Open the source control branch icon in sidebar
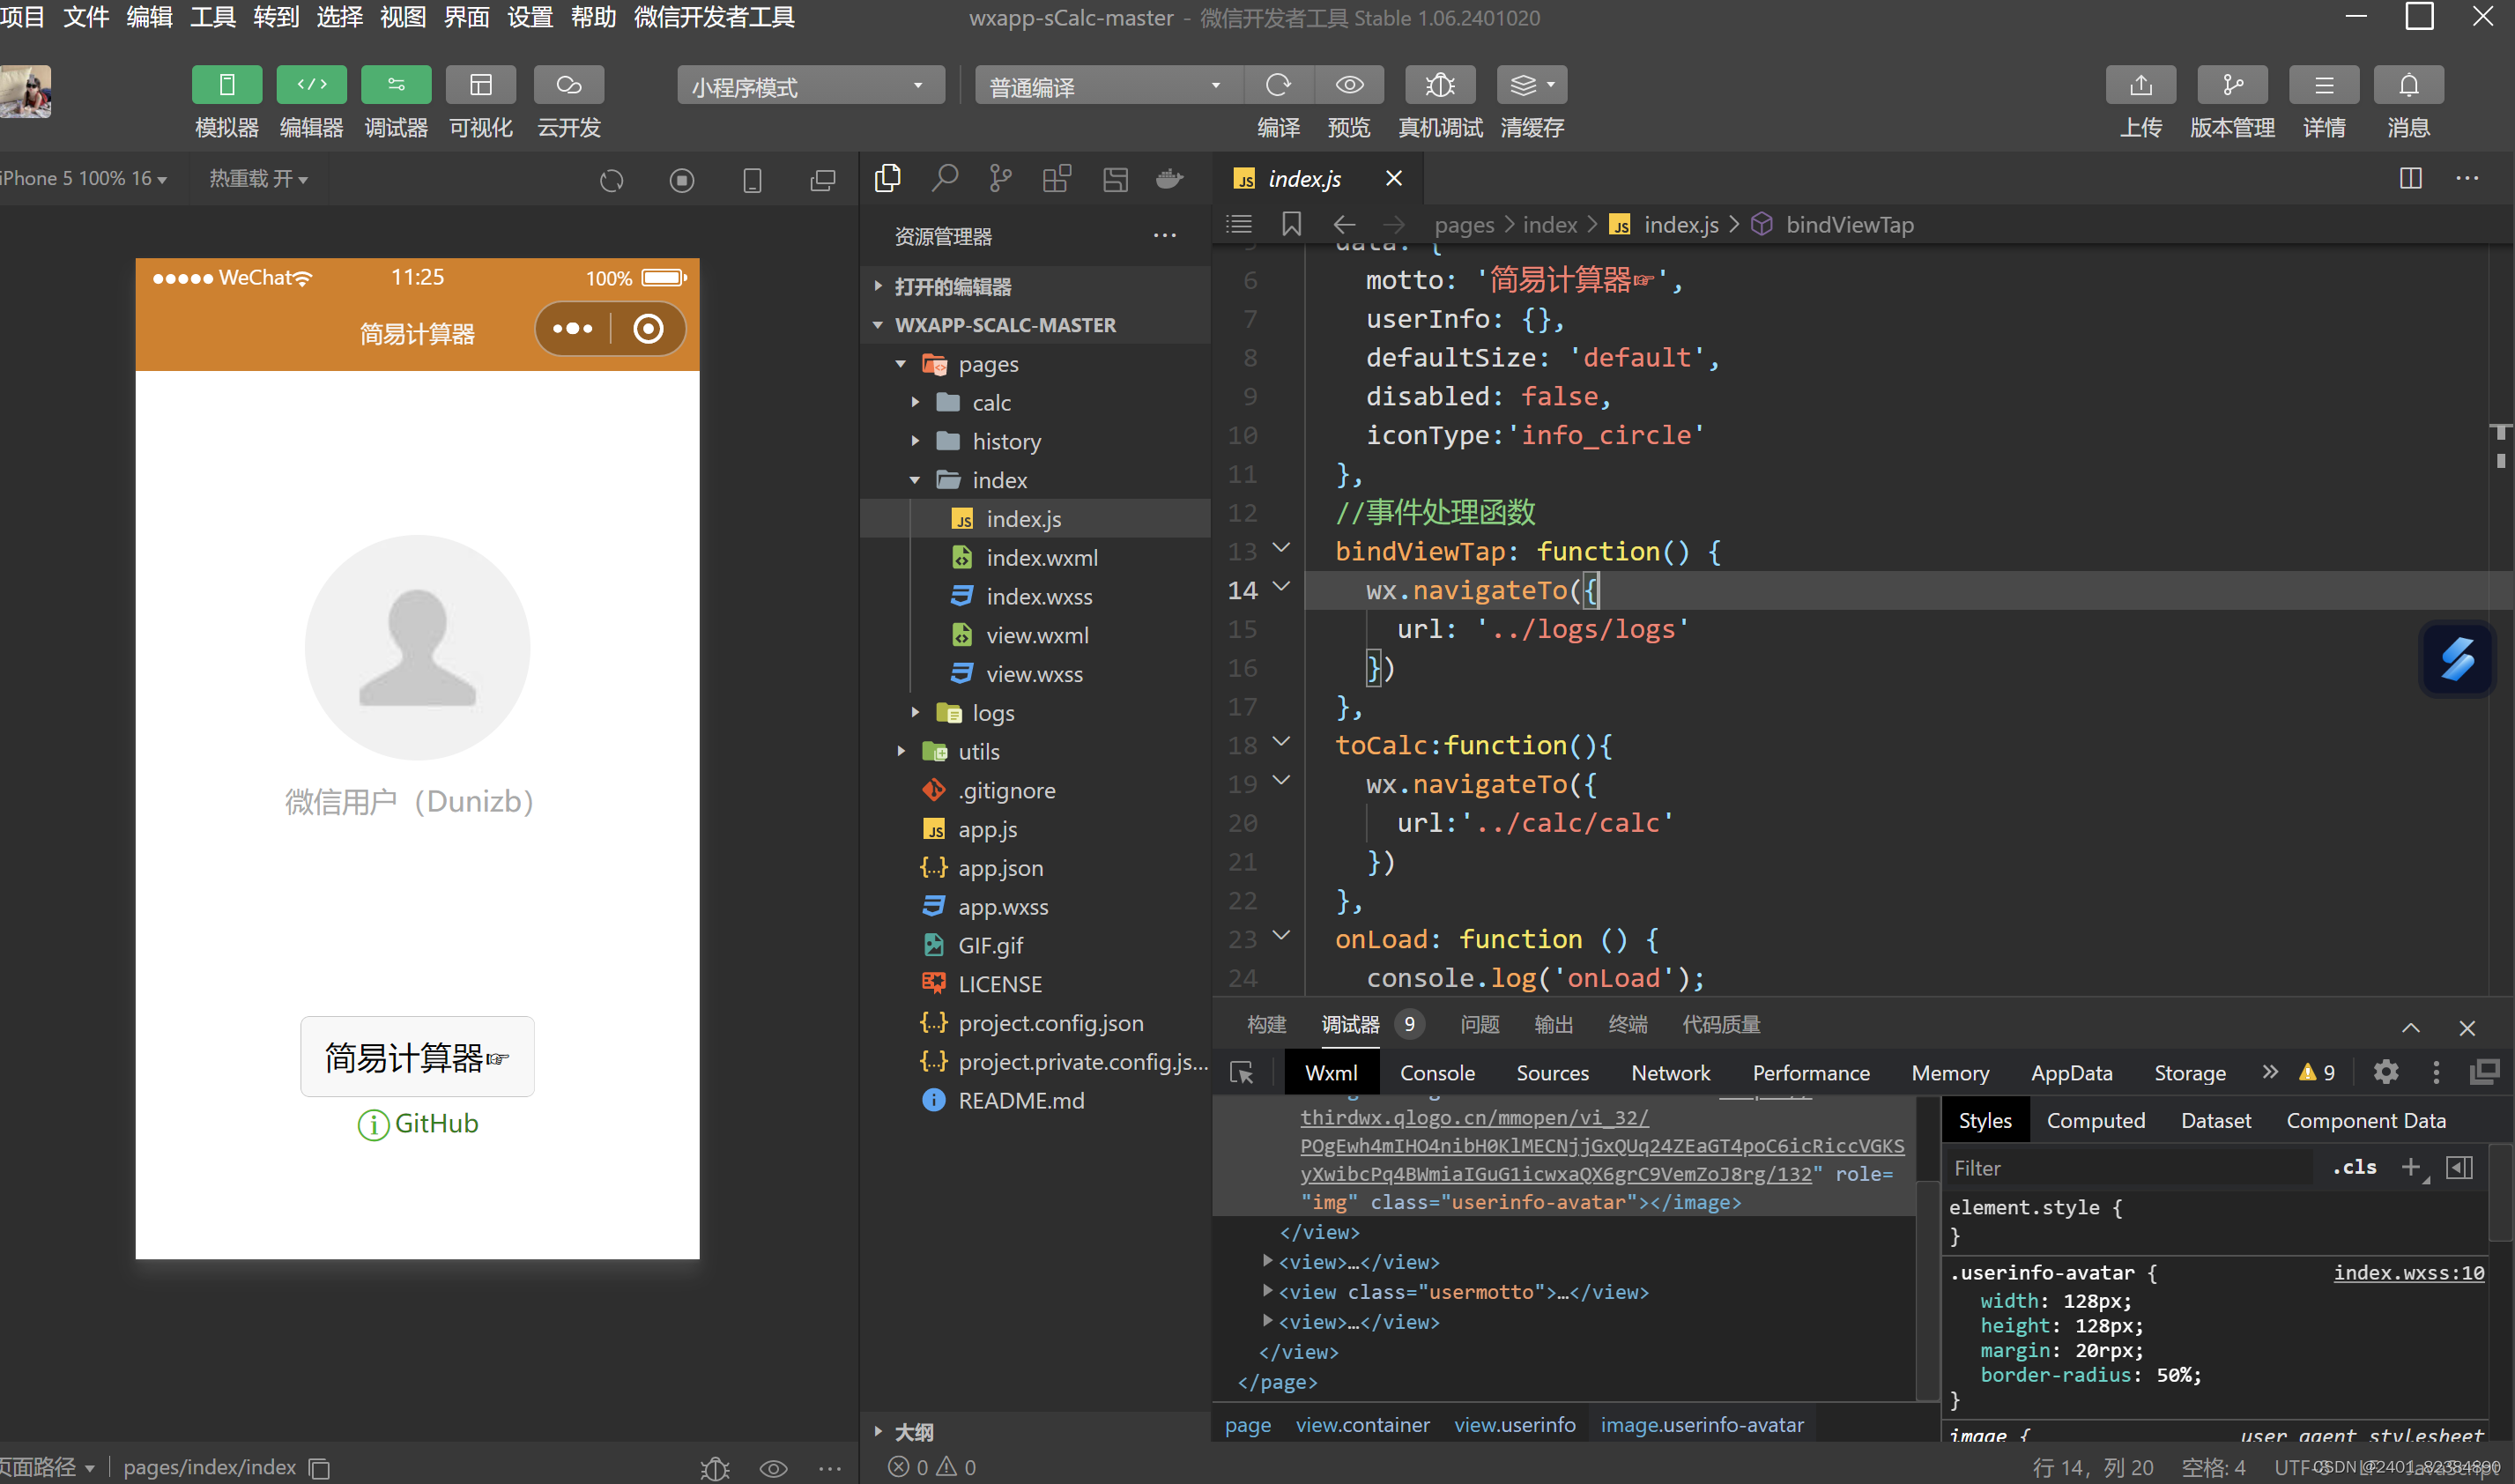Image resolution: width=2515 pixels, height=1484 pixels. (x=999, y=179)
